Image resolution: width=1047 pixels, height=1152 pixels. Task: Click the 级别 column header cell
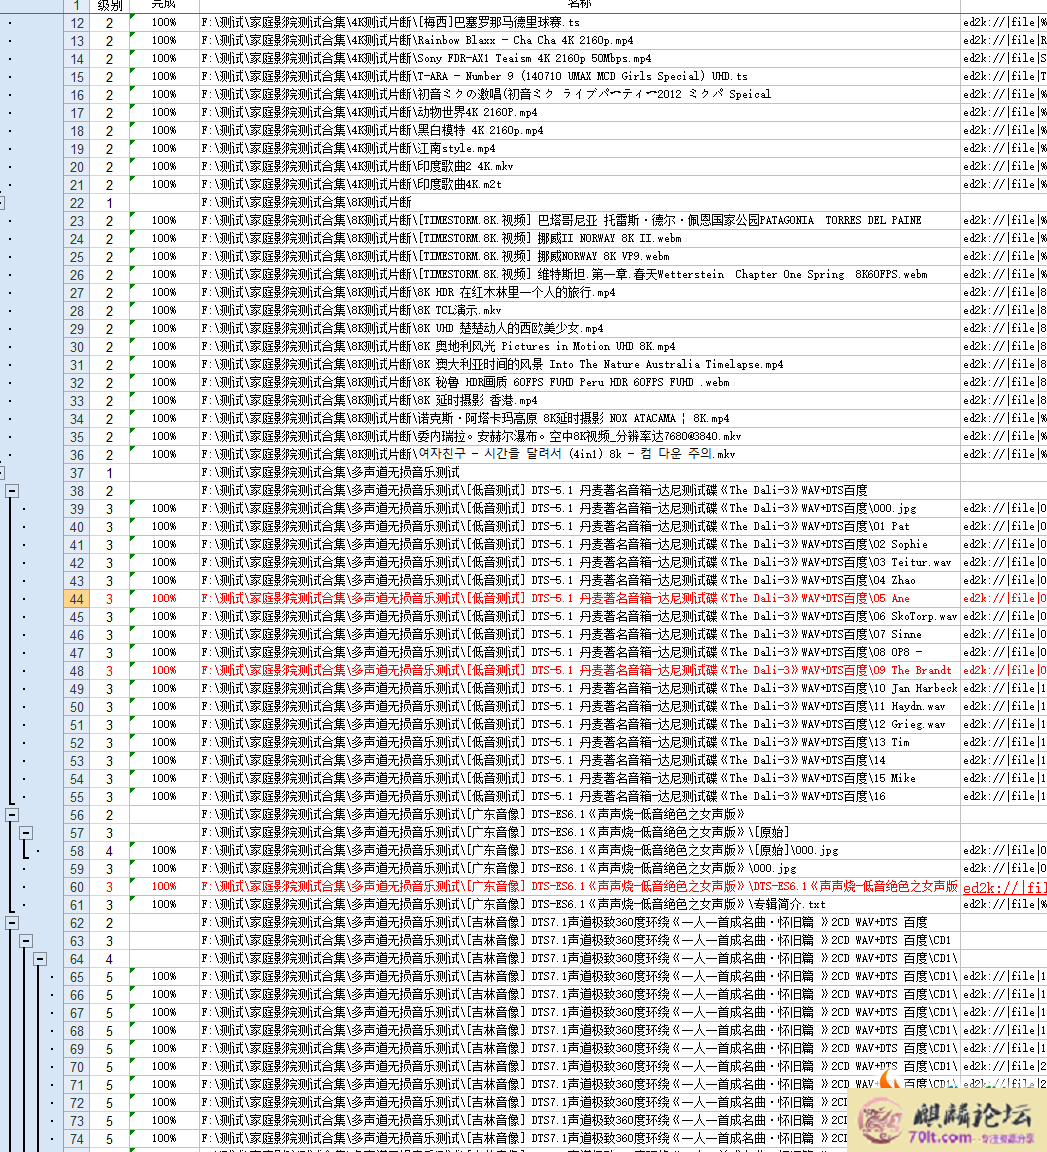(x=109, y=6)
